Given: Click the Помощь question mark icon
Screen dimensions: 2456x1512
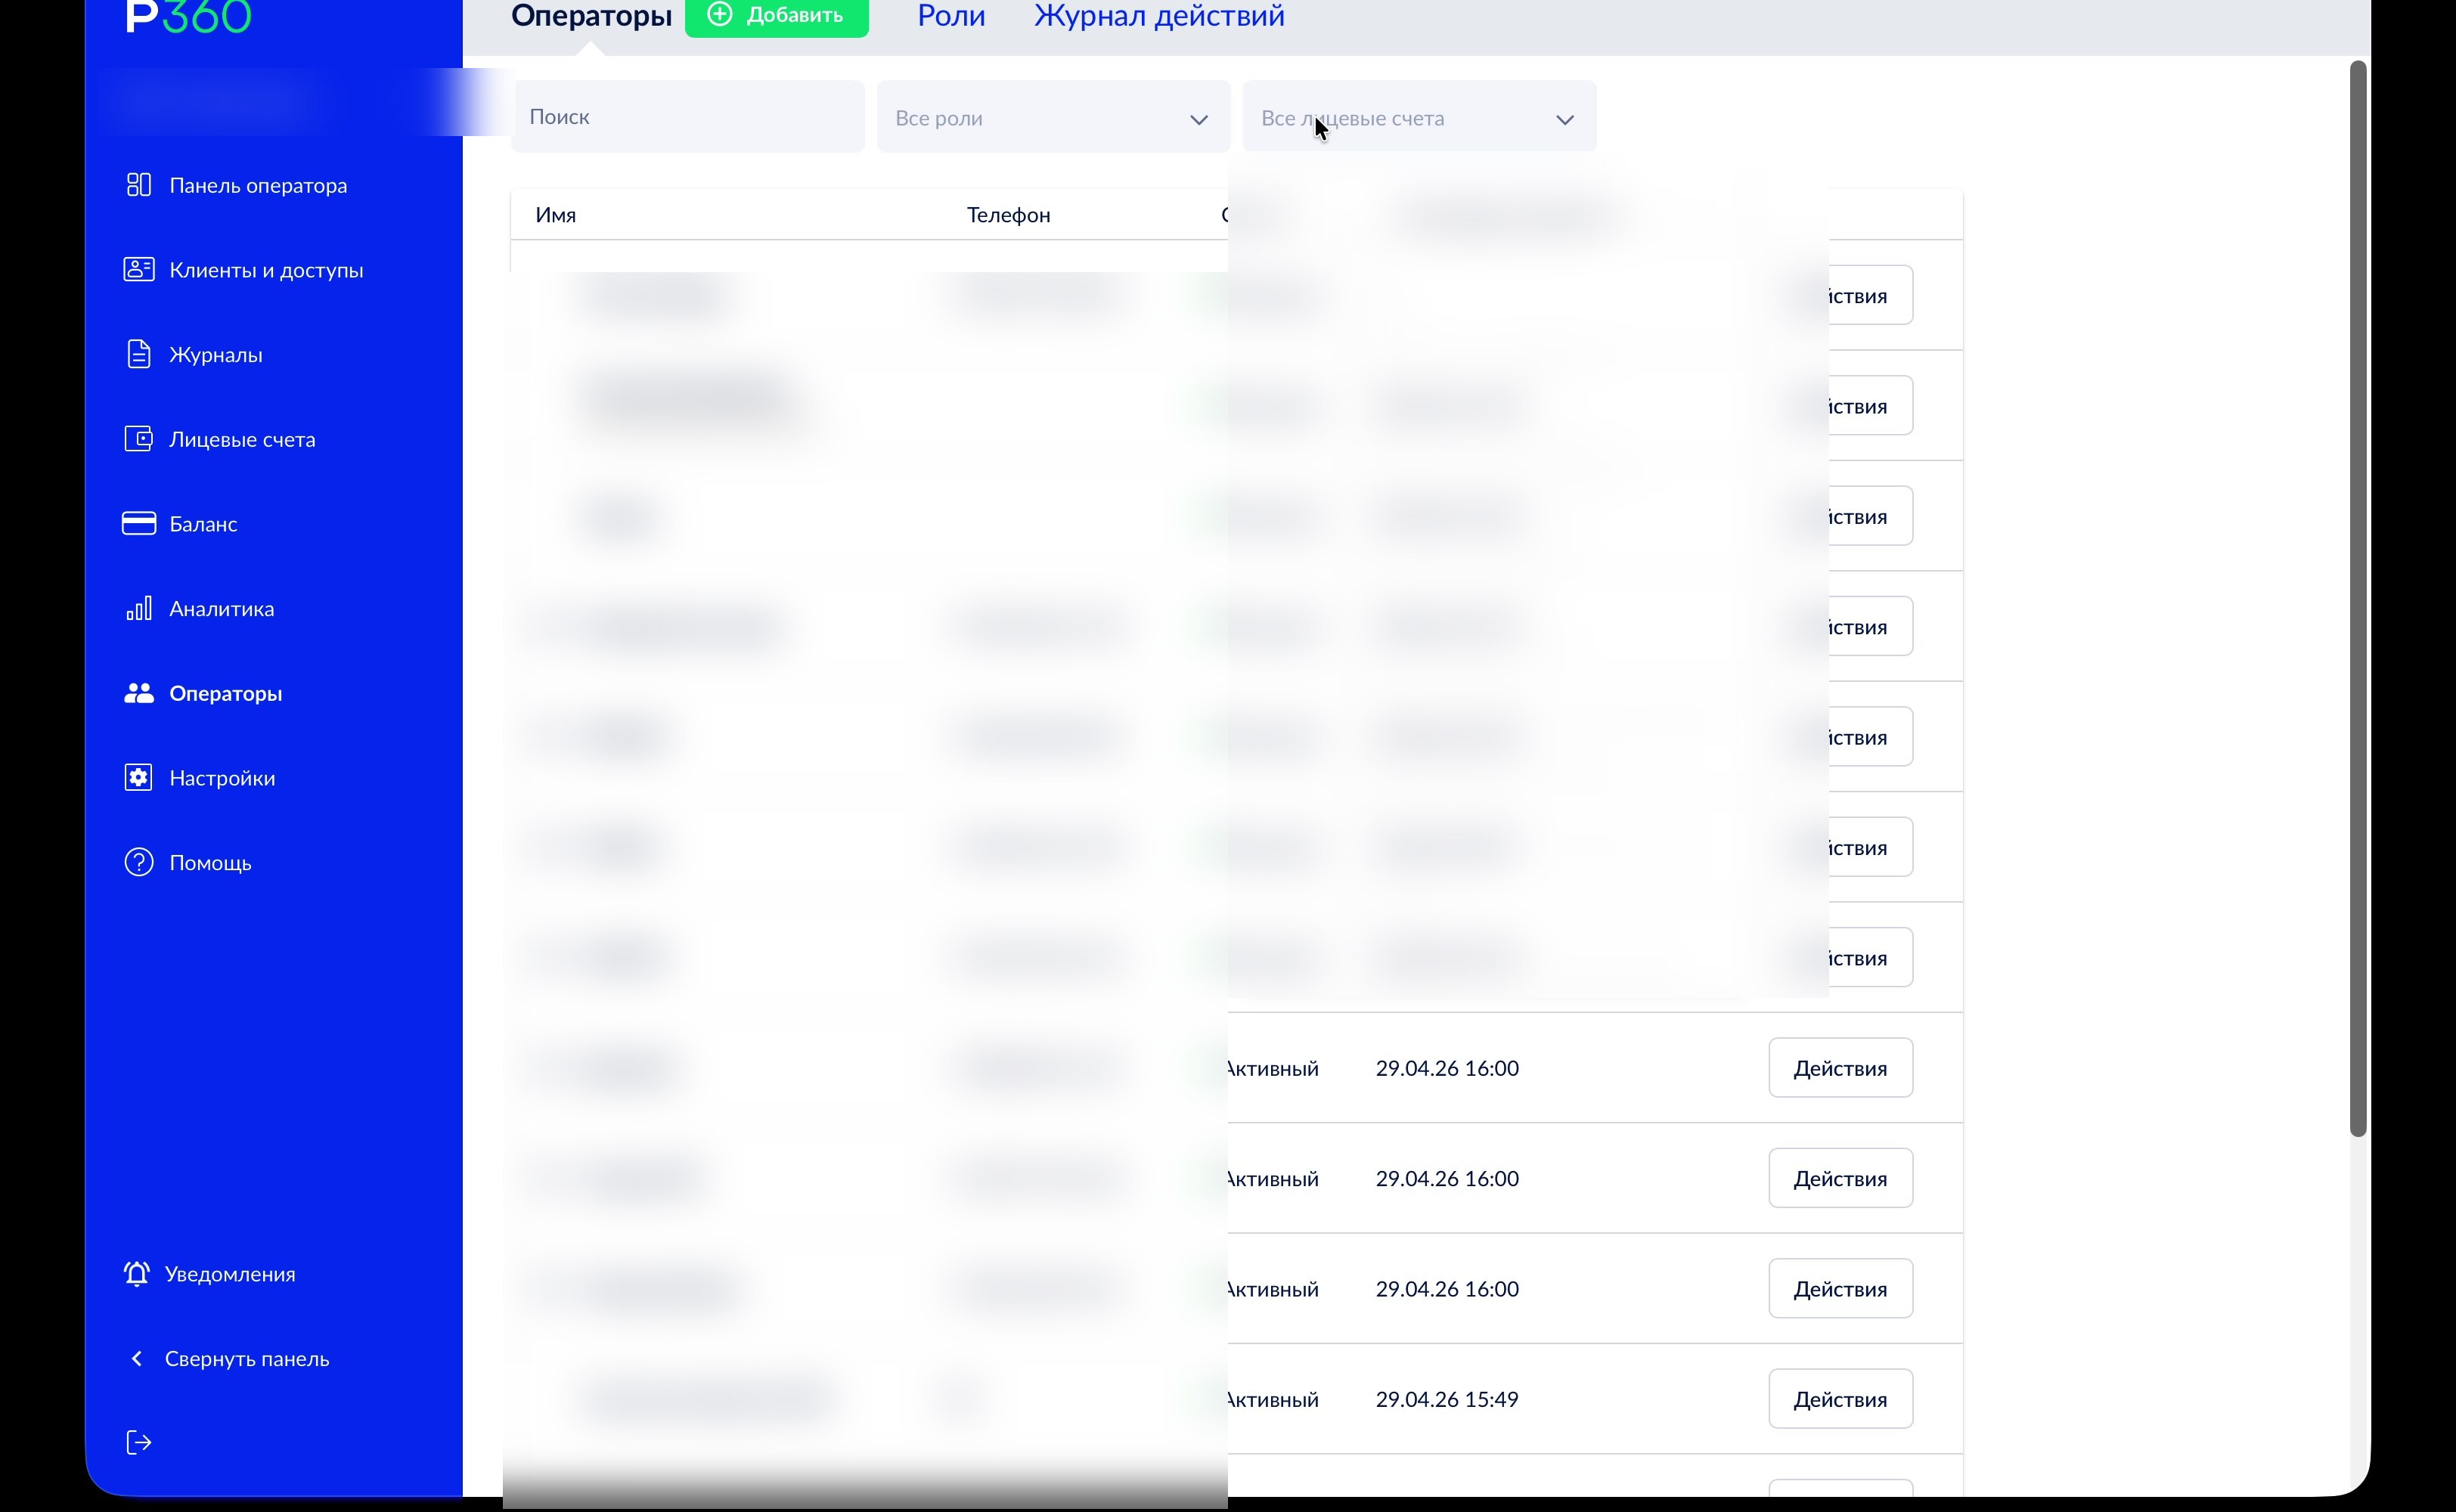Looking at the screenshot, I should [139, 862].
